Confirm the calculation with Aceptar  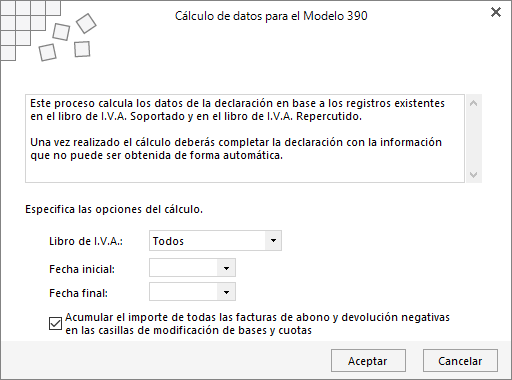tap(368, 361)
